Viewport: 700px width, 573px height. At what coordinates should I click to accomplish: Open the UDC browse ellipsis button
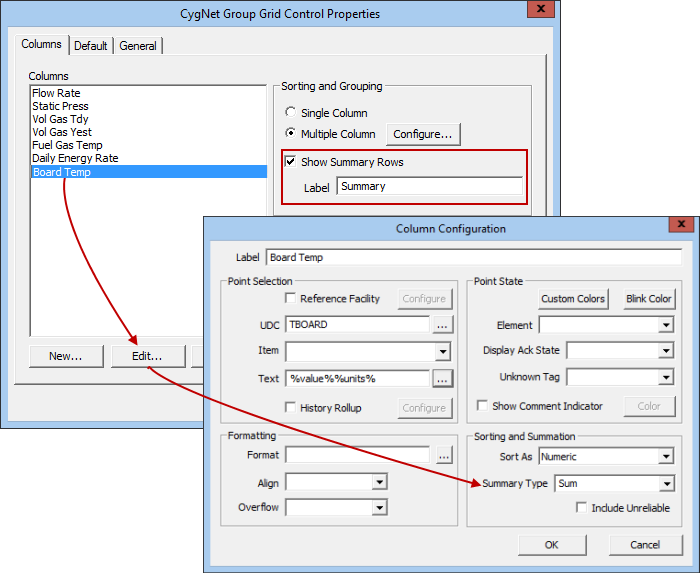pos(442,325)
